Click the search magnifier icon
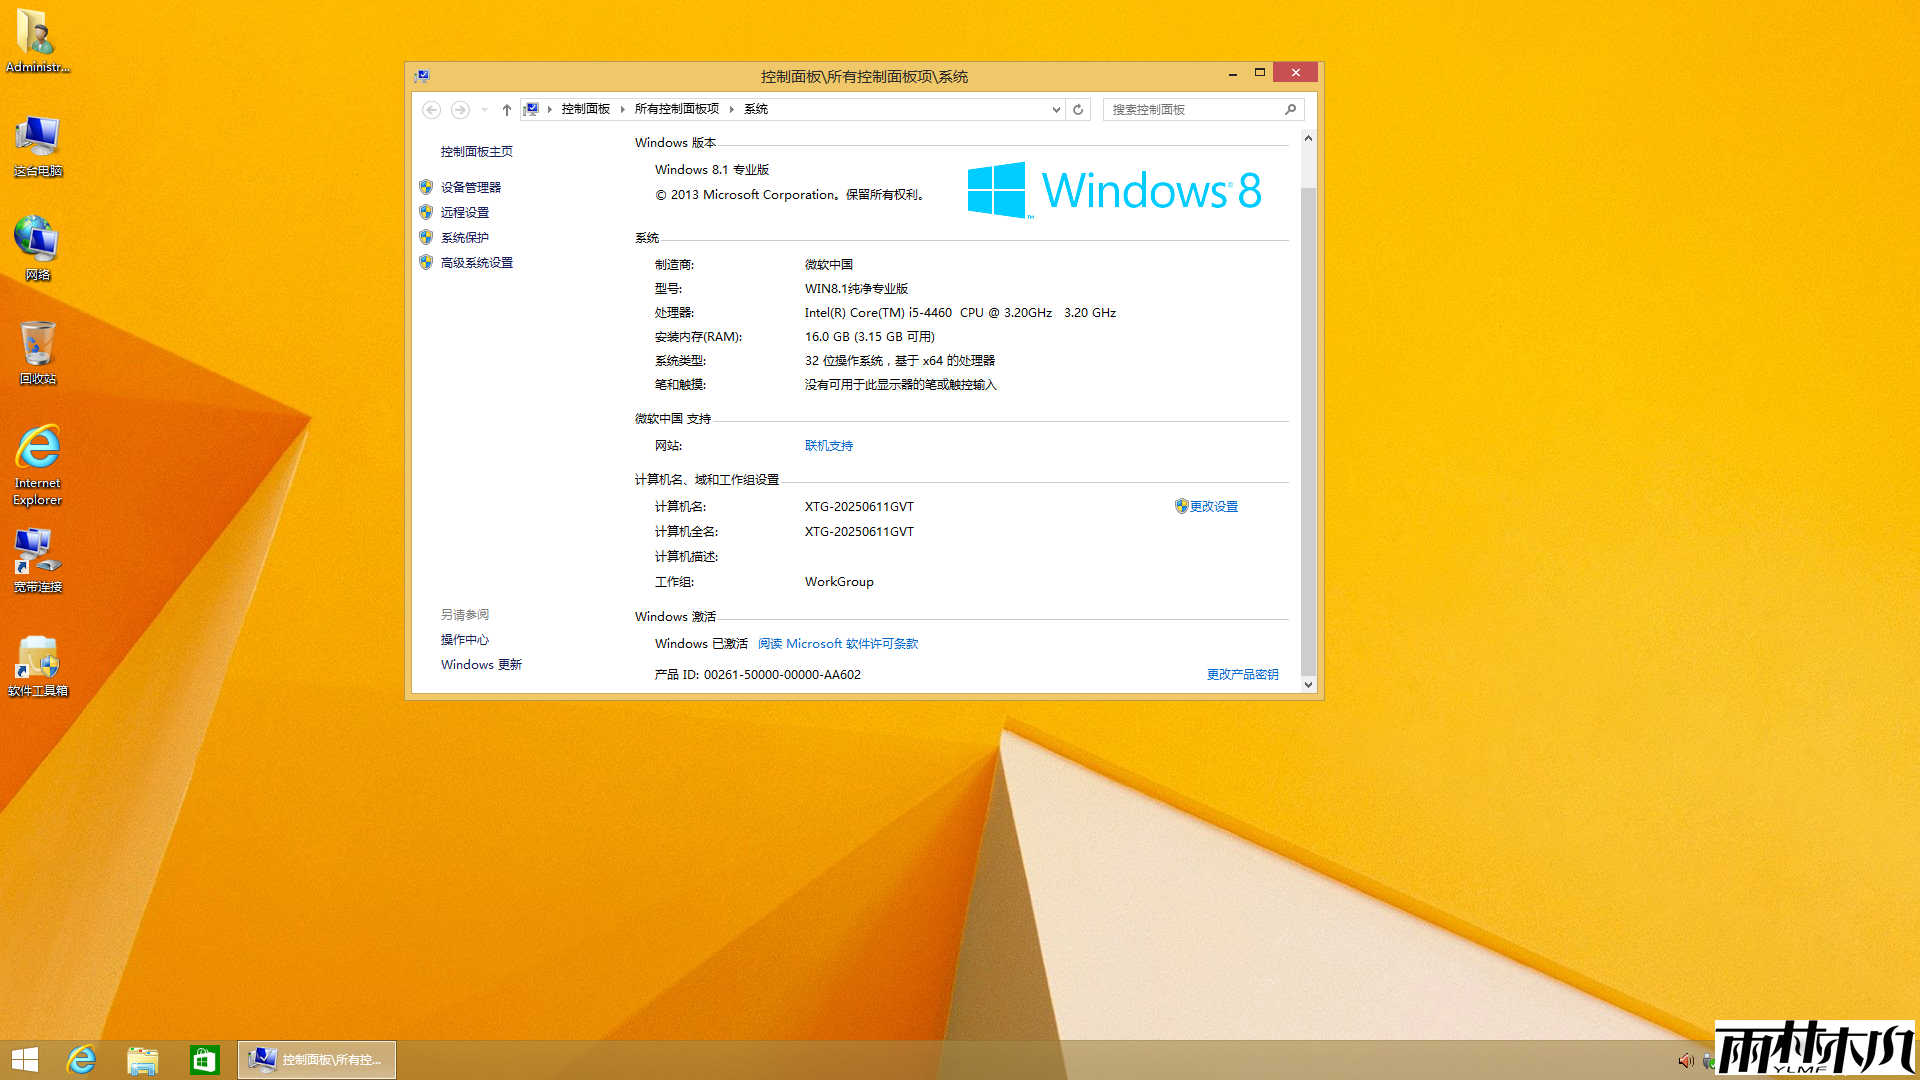 point(1290,110)
